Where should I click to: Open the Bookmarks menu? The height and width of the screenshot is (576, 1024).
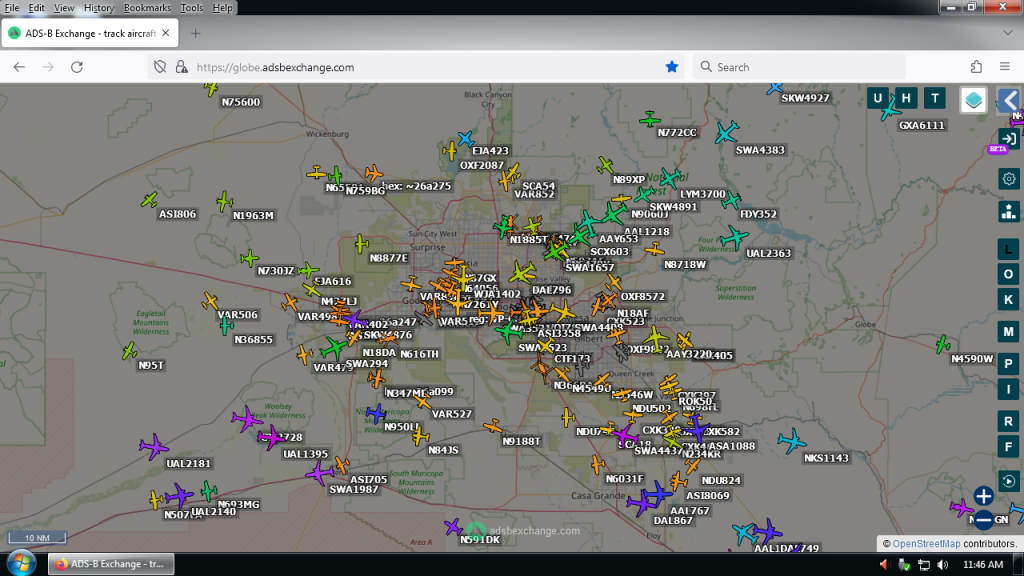(147, 8)
